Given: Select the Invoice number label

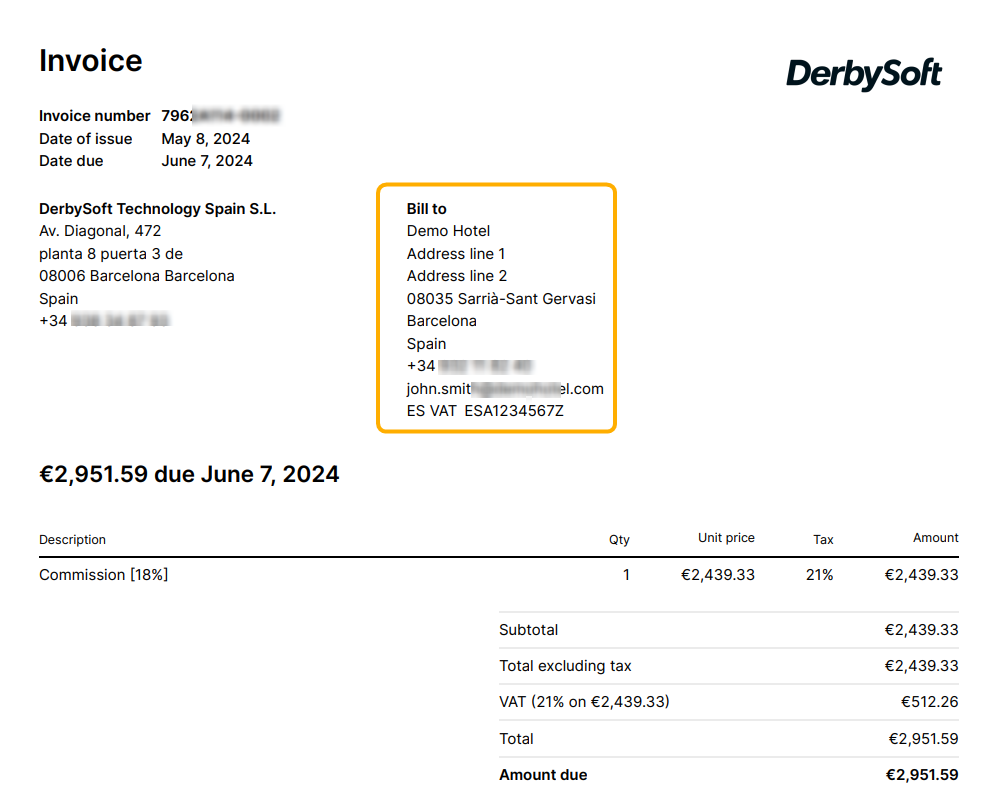Looking at the screenshot, I should click(x=94, y=116).
